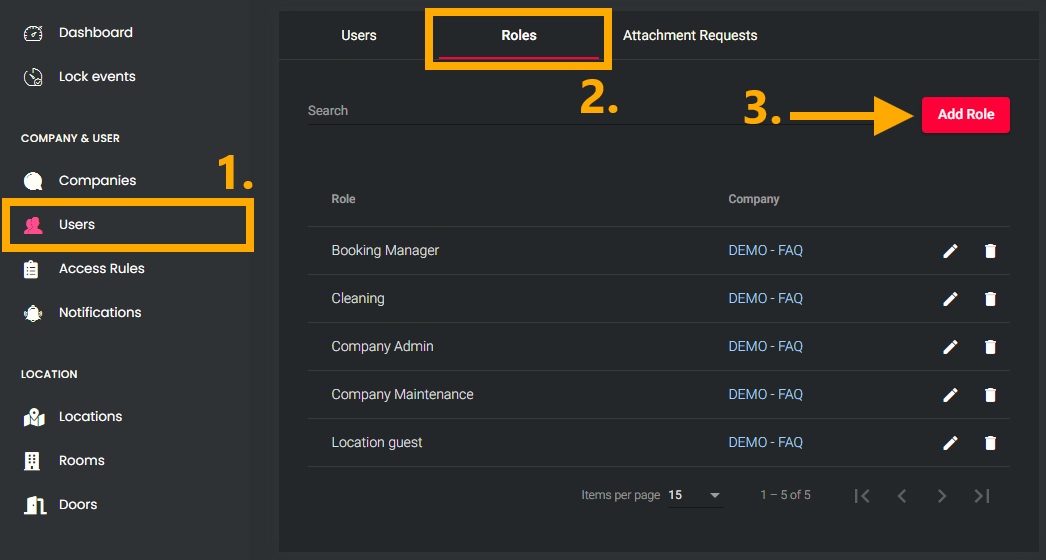The height and width of the screenshot is (560, 1046).
Task: Switch to the Users tab
Action: point(358,36)
